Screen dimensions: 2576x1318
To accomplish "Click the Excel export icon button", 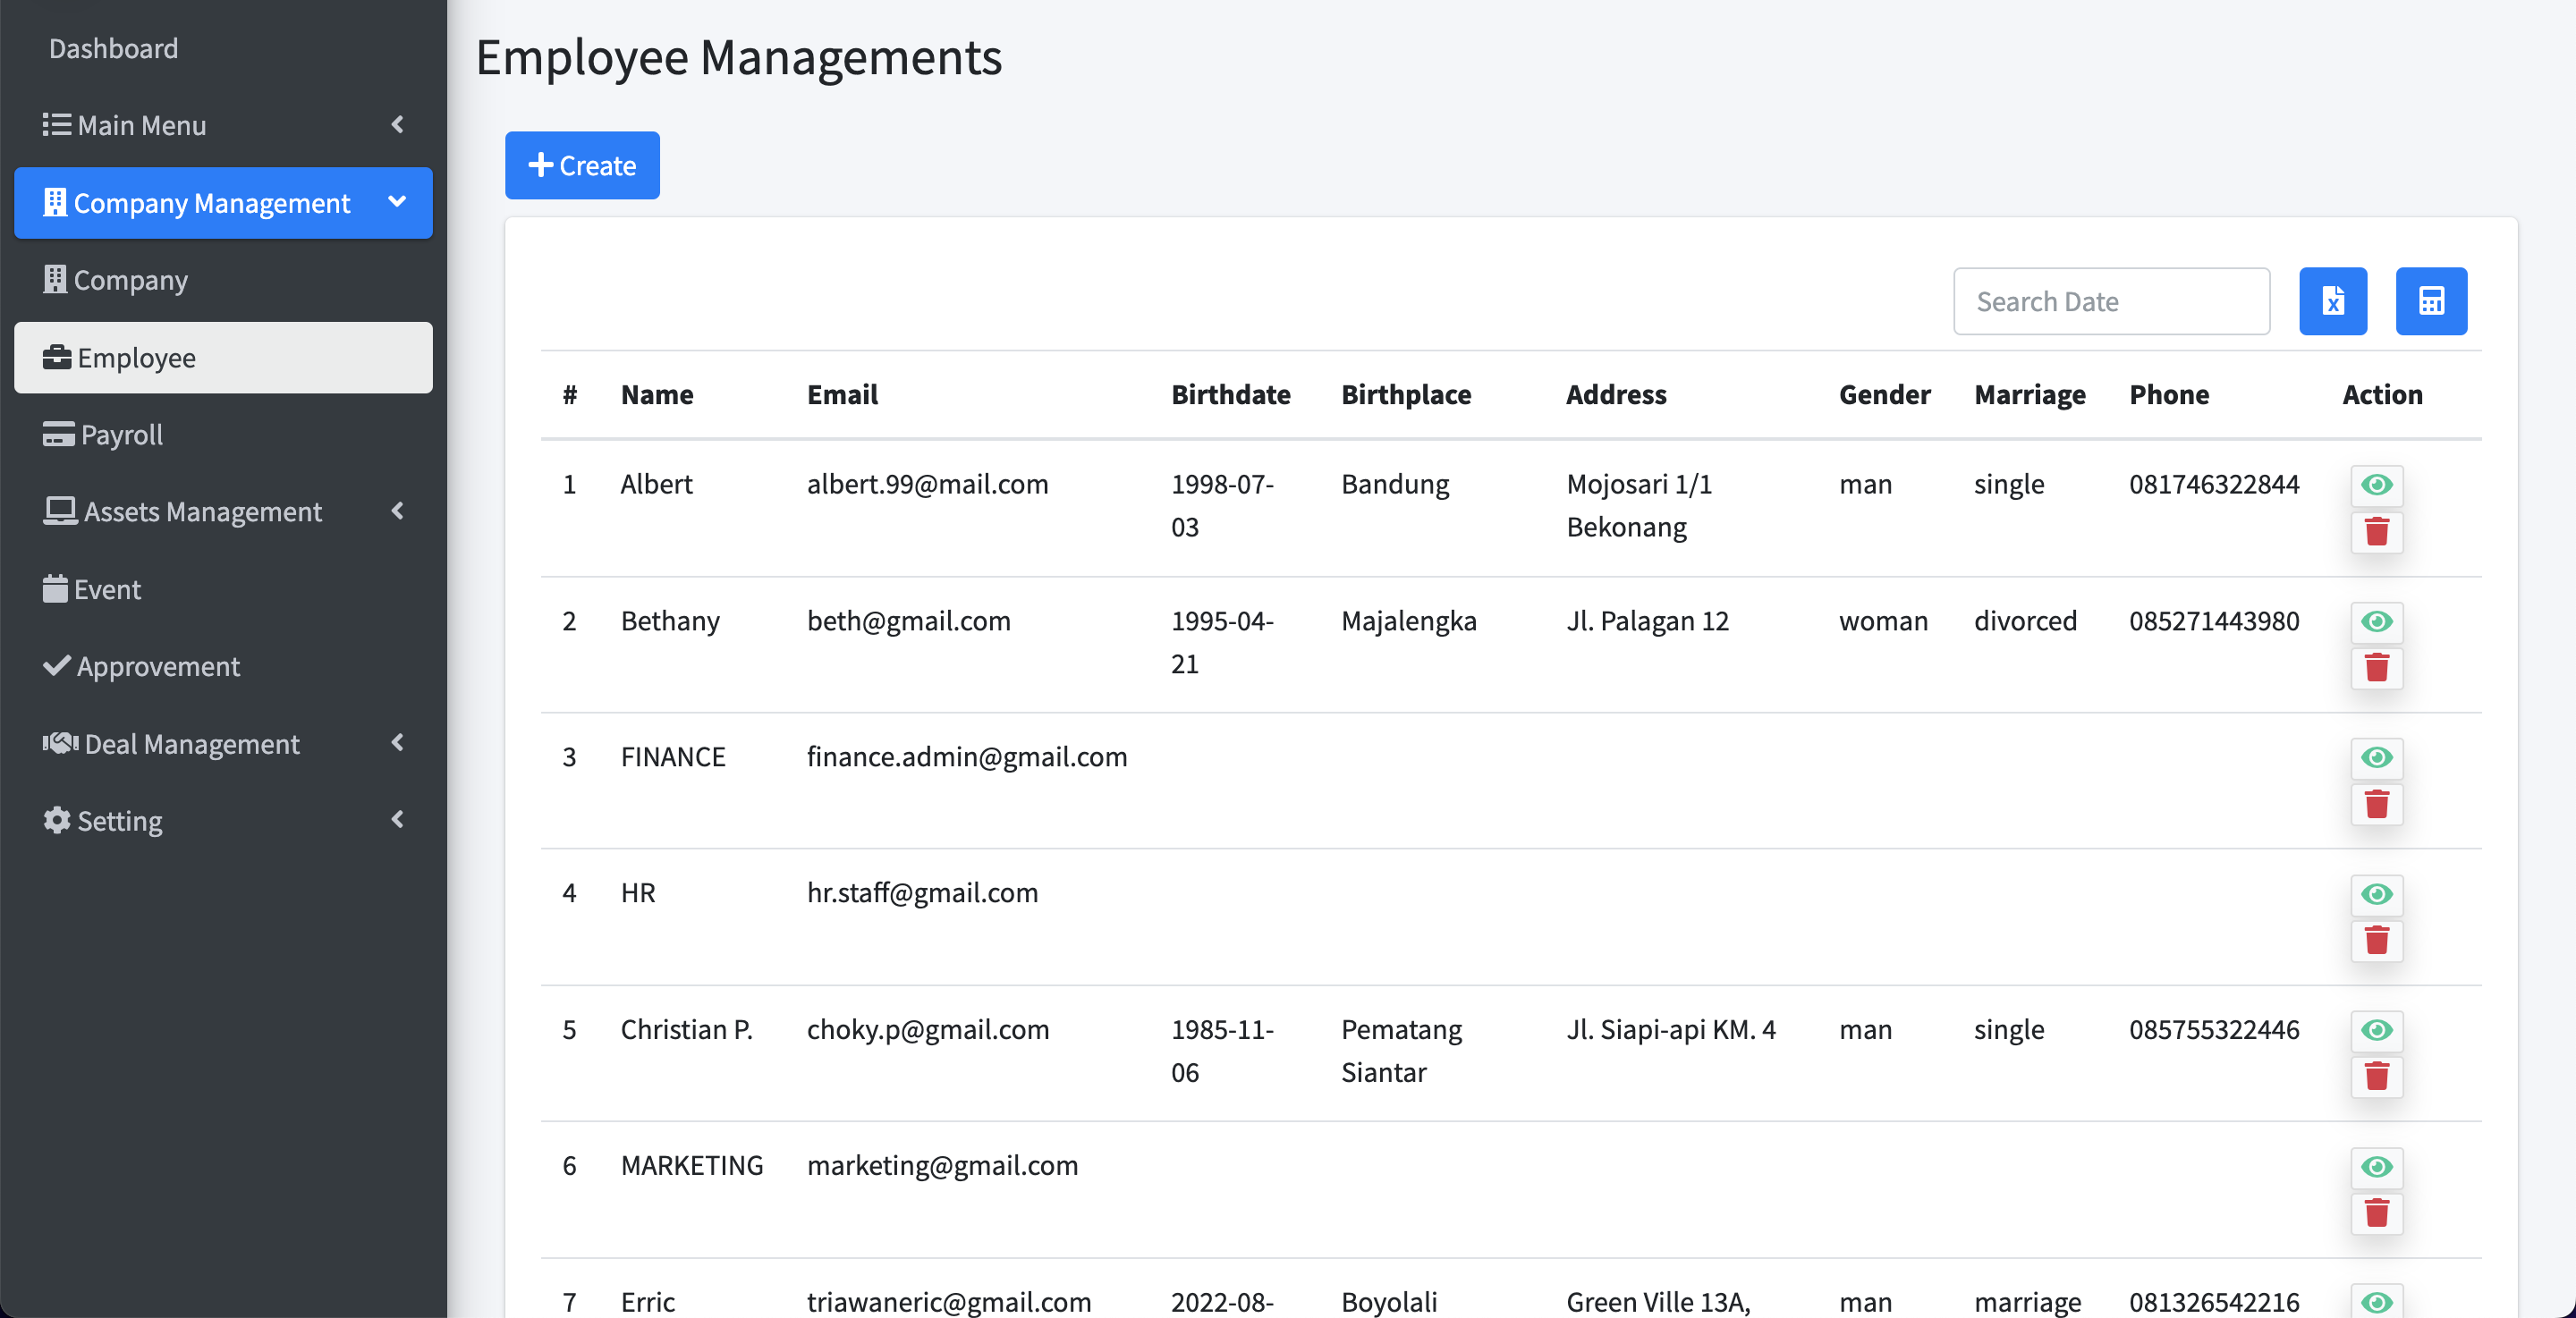I will [2332, 301].
